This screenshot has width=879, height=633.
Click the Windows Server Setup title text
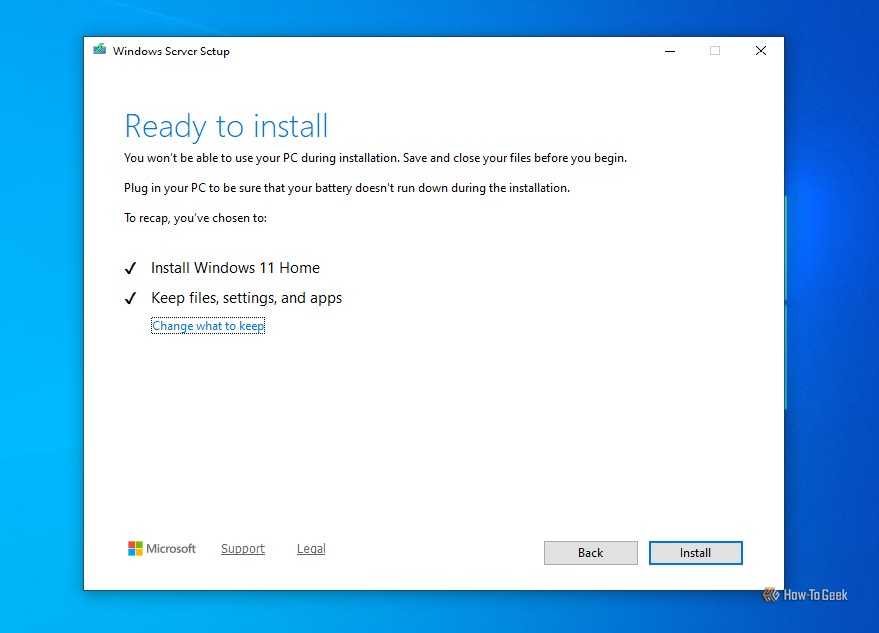[171, 51]
